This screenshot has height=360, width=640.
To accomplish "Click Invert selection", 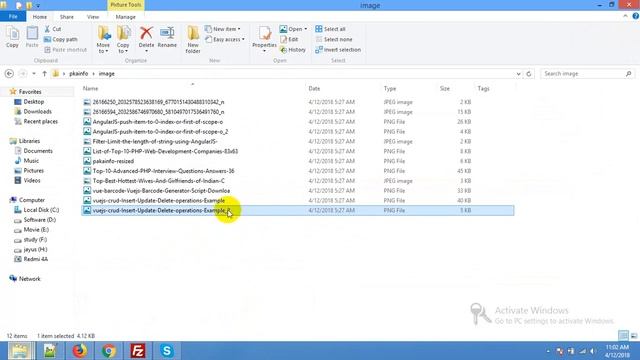I will pos(338,49).
